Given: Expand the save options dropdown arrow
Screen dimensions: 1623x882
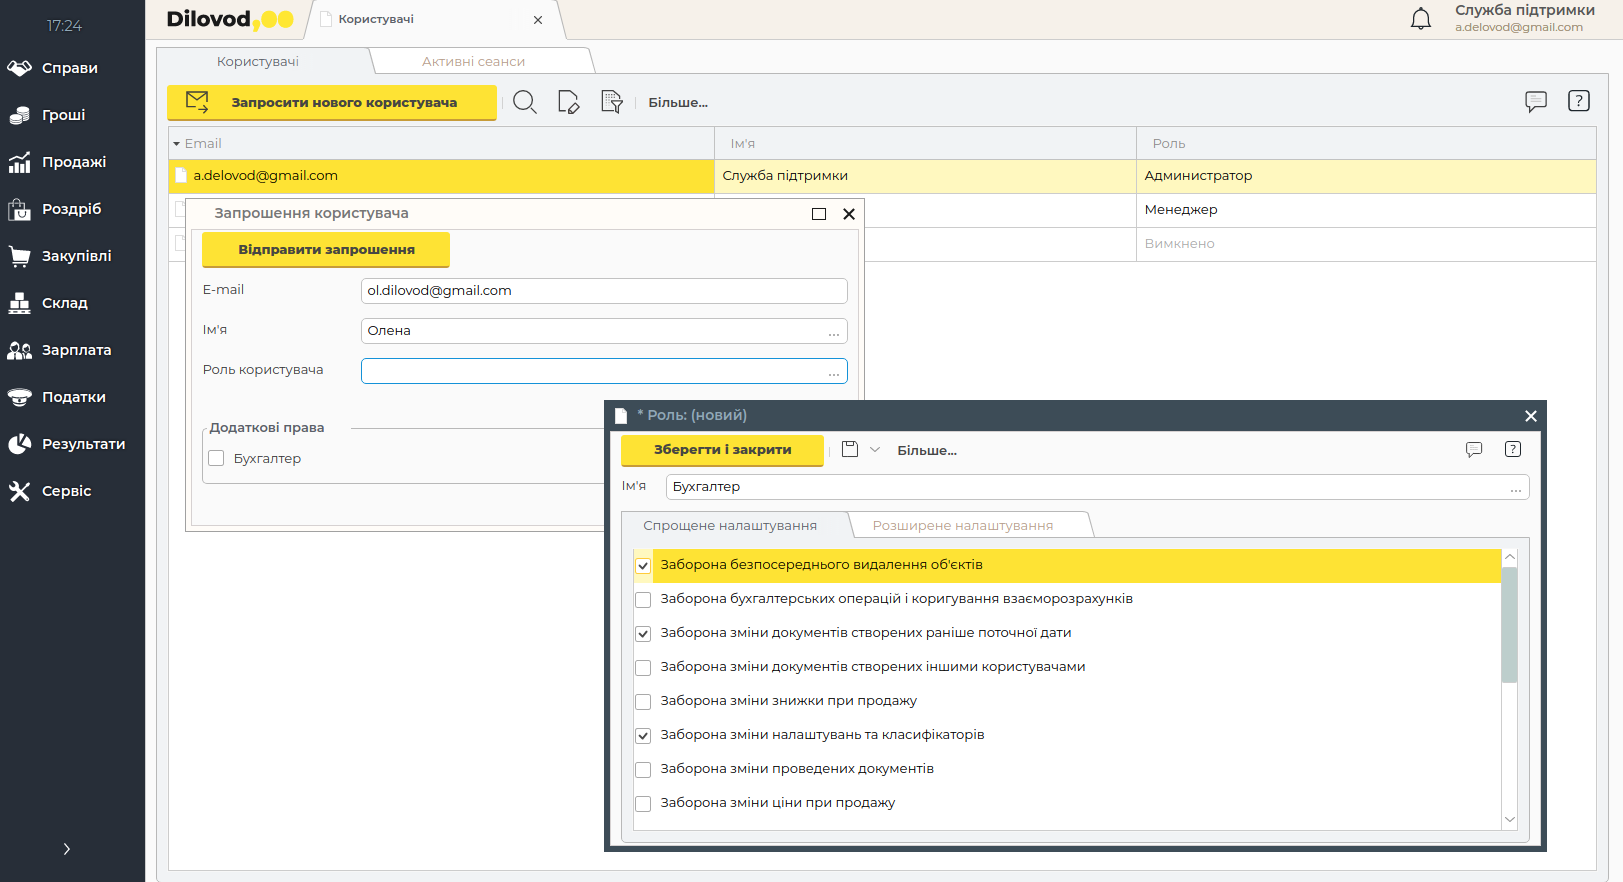Looking at the screenshot, I should (875, 450).
